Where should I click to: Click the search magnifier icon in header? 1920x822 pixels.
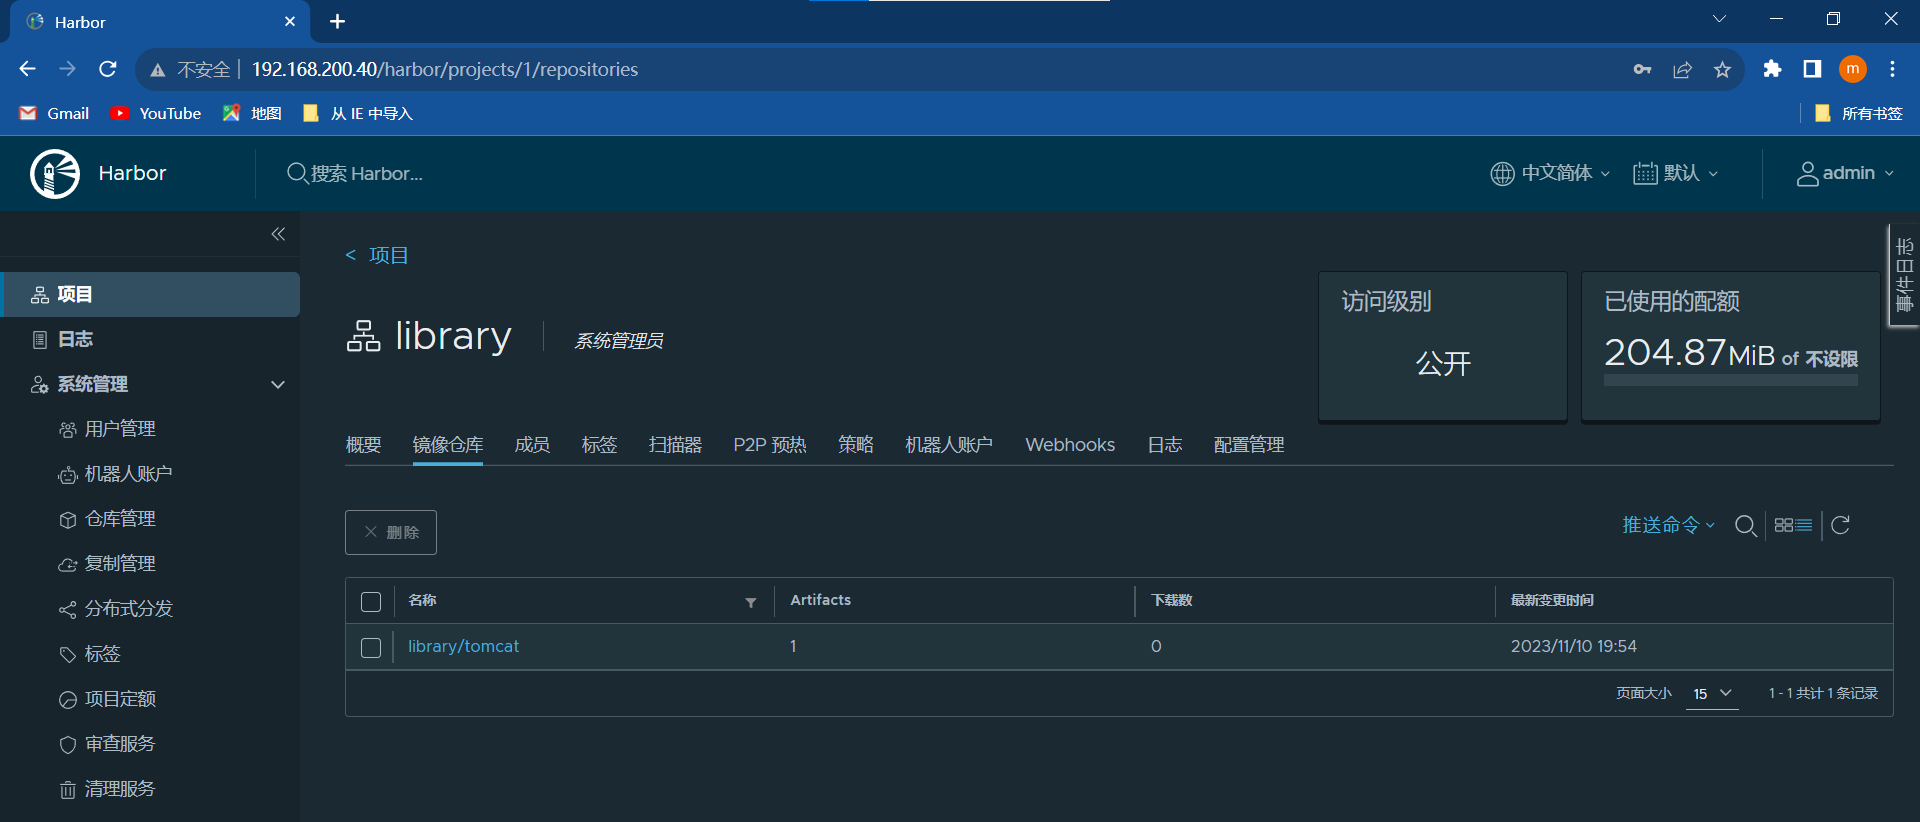(297, 173)
